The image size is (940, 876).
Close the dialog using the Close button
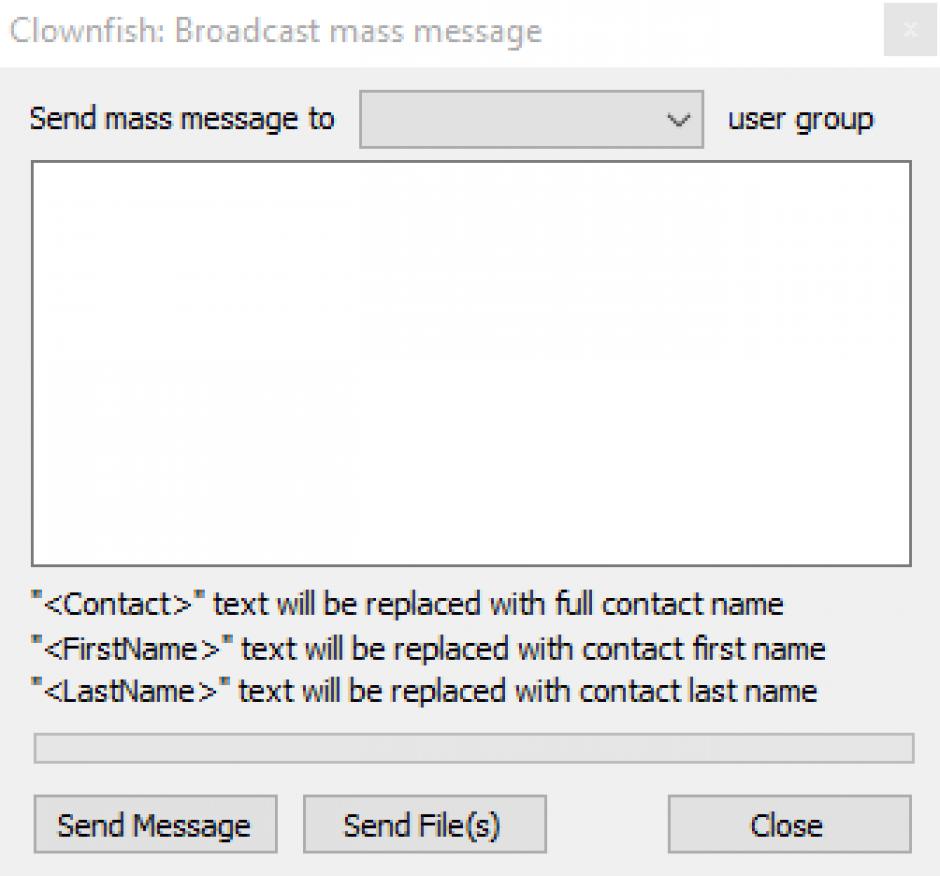point(788,825)
